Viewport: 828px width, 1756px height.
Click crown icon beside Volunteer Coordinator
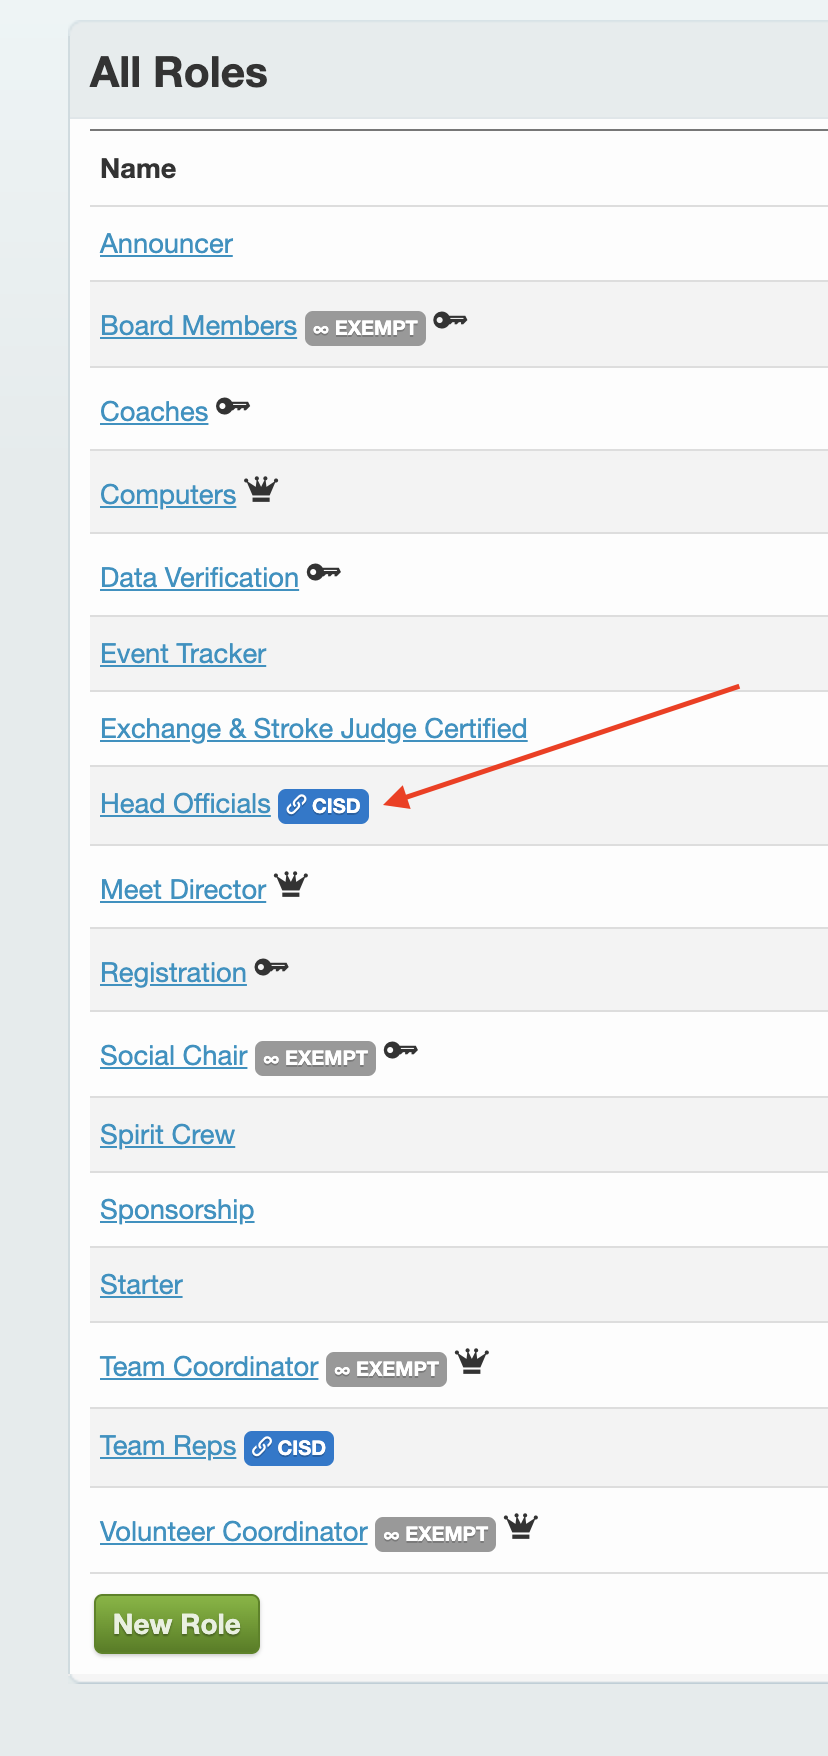point(521,1526)
